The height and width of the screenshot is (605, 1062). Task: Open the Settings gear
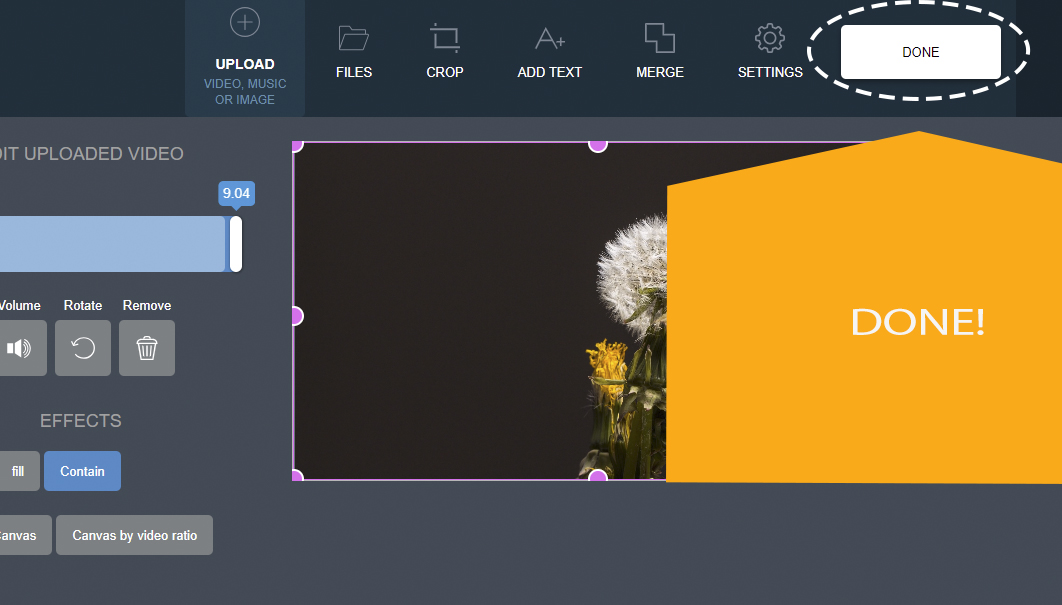point(769,45)
